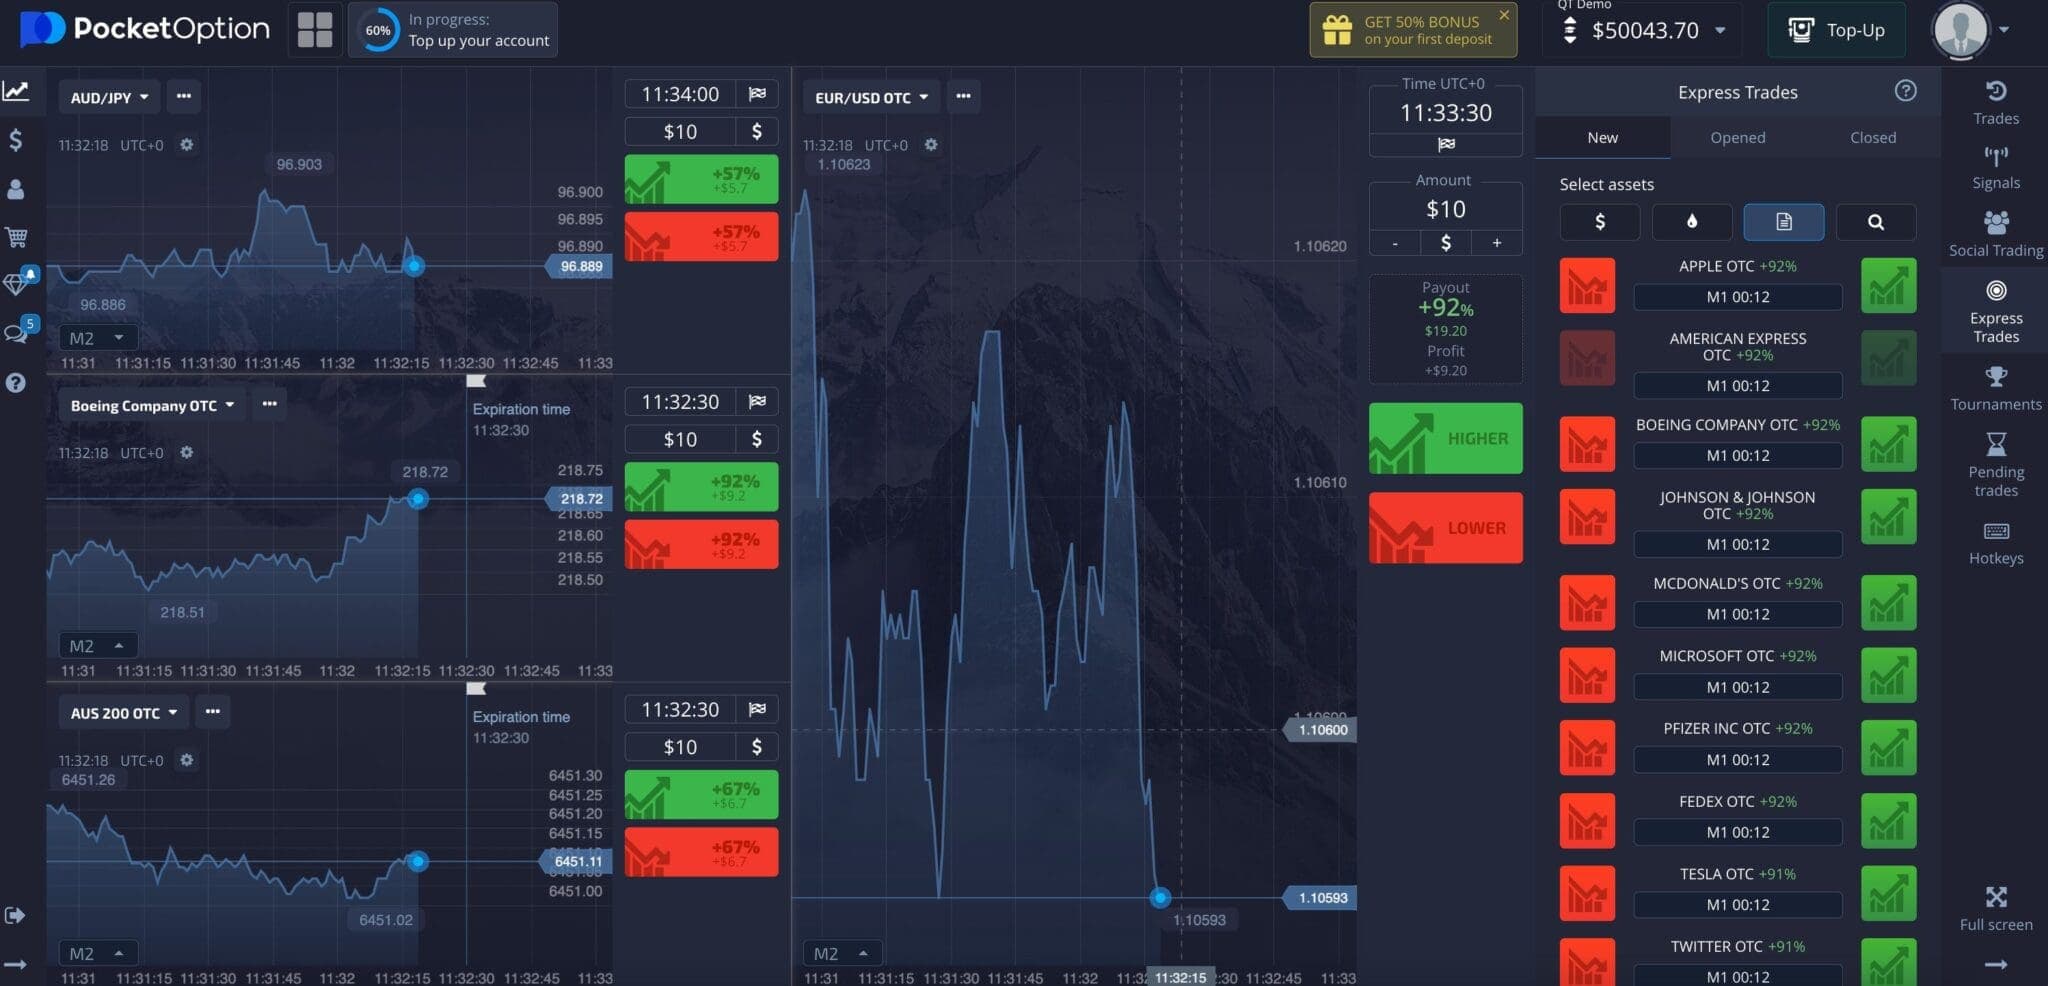Choose lower for TESLA OTC

[1587, 894]
